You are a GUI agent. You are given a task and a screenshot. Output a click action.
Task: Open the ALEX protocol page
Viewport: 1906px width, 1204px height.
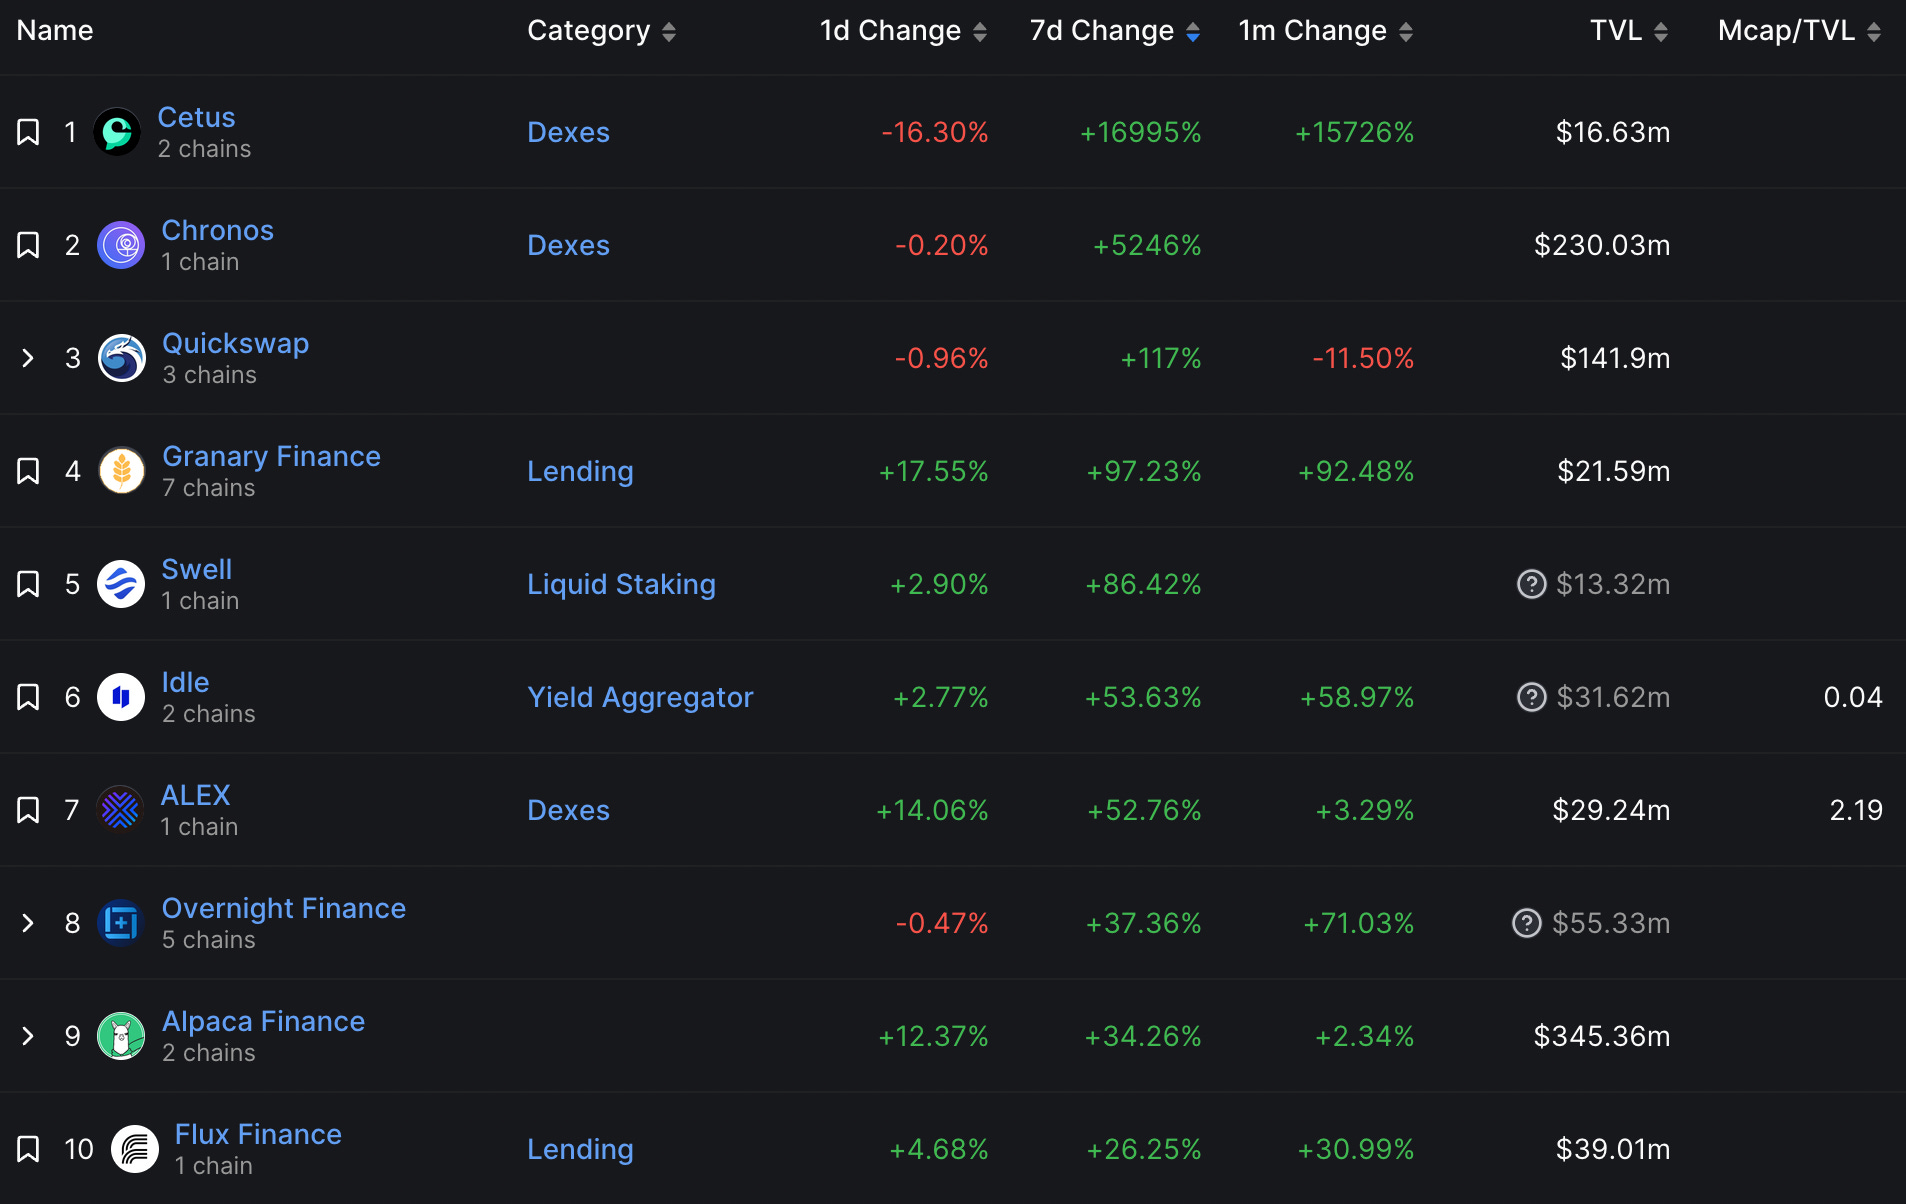pyautogui.click(x=196, y=795)
